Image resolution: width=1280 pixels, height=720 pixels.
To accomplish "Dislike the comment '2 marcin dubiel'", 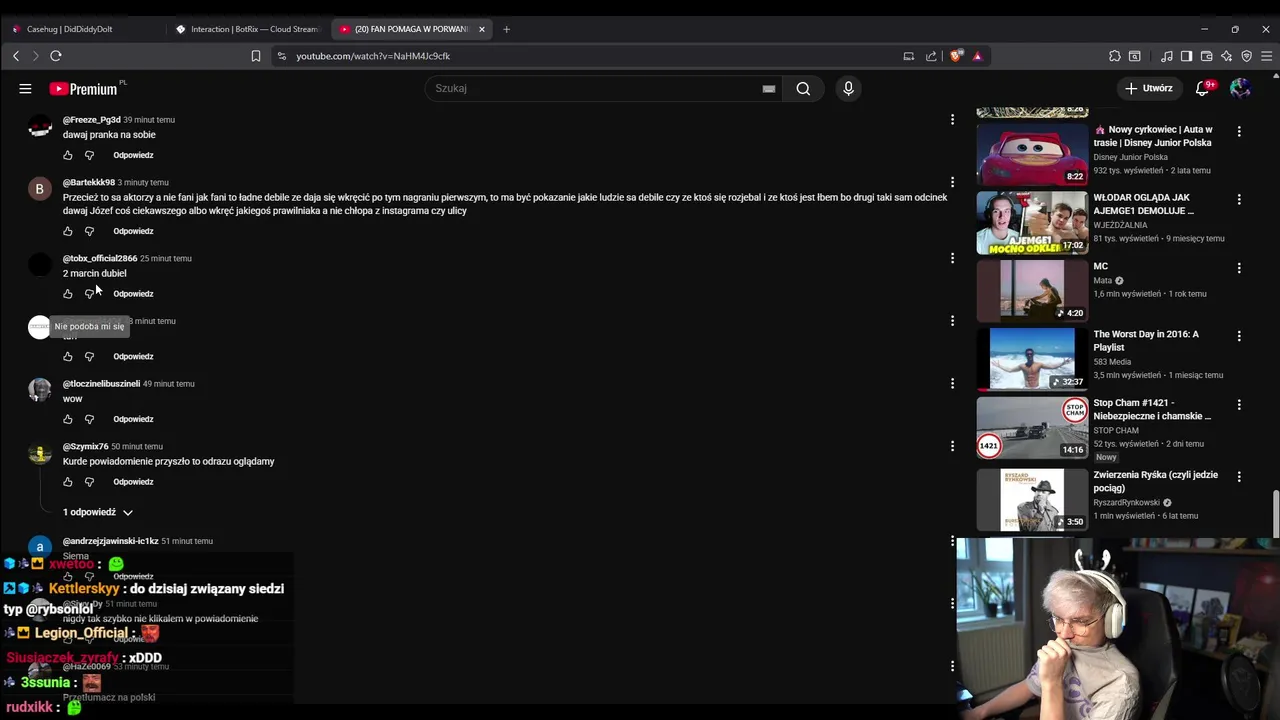I will (89, 294).
